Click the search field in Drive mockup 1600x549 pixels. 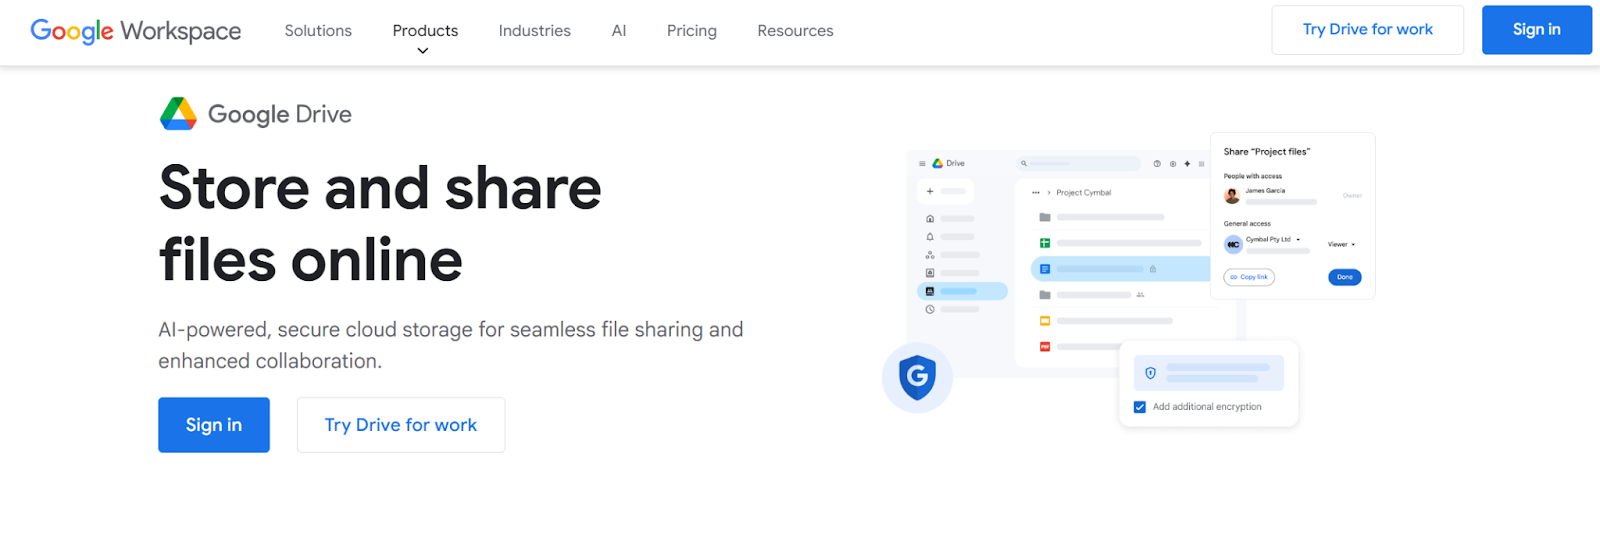[1080, 163]
